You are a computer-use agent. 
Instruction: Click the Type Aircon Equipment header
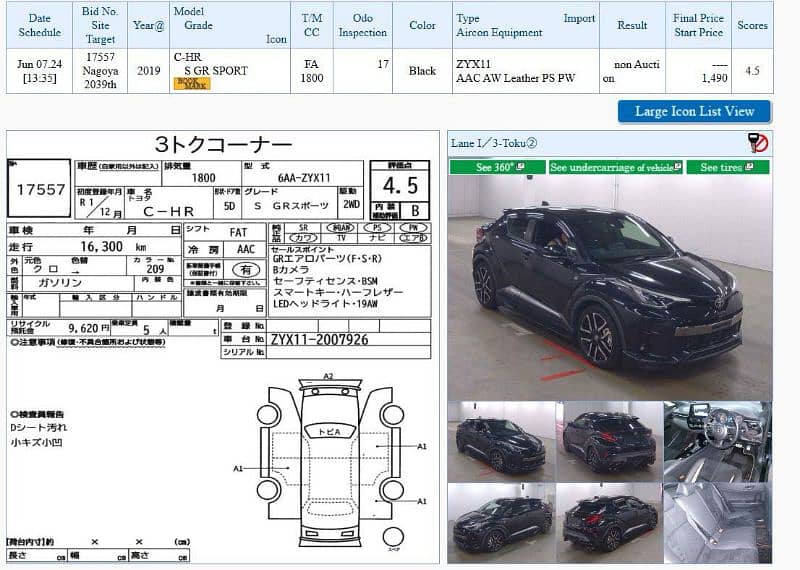(526, 25)
